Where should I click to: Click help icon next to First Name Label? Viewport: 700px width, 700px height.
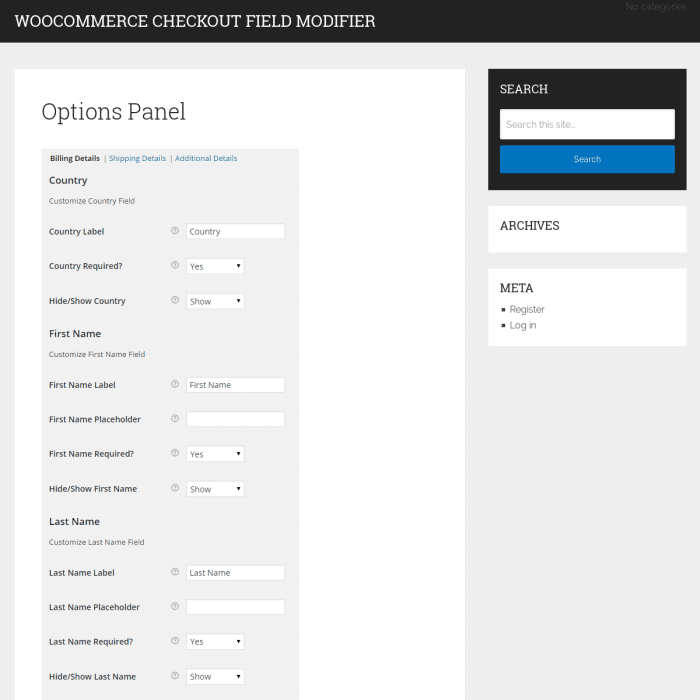pyautogui.click(x=175, y=384)
